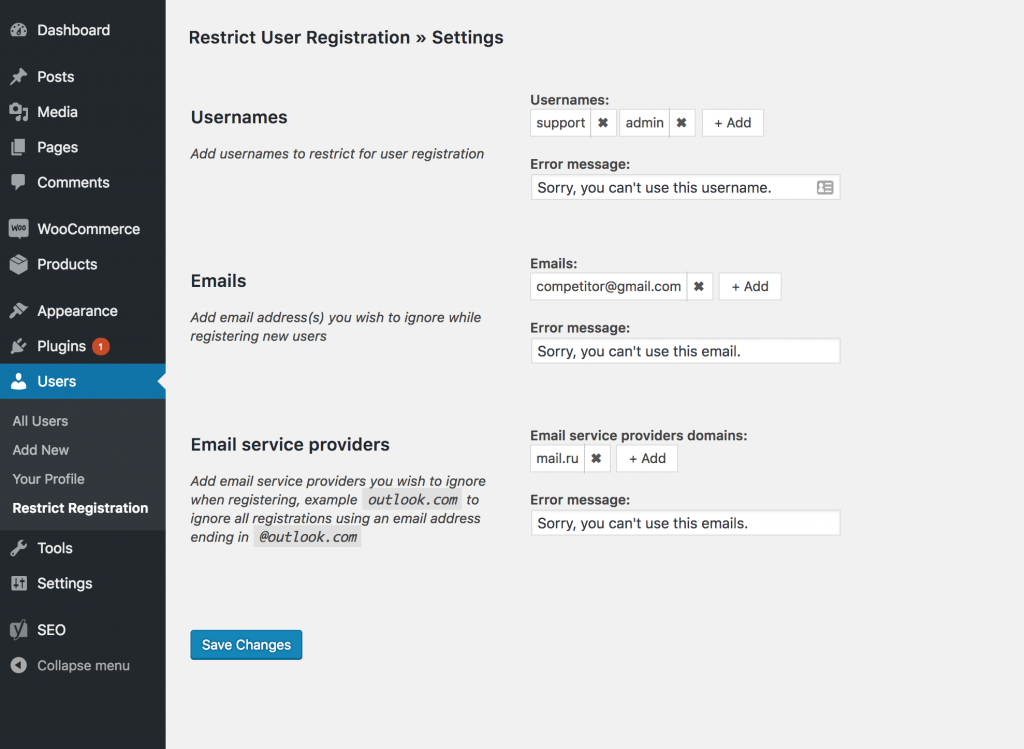1024x749 pixels.
Task: Open the All Users submenu item
Action: (40, 421)
